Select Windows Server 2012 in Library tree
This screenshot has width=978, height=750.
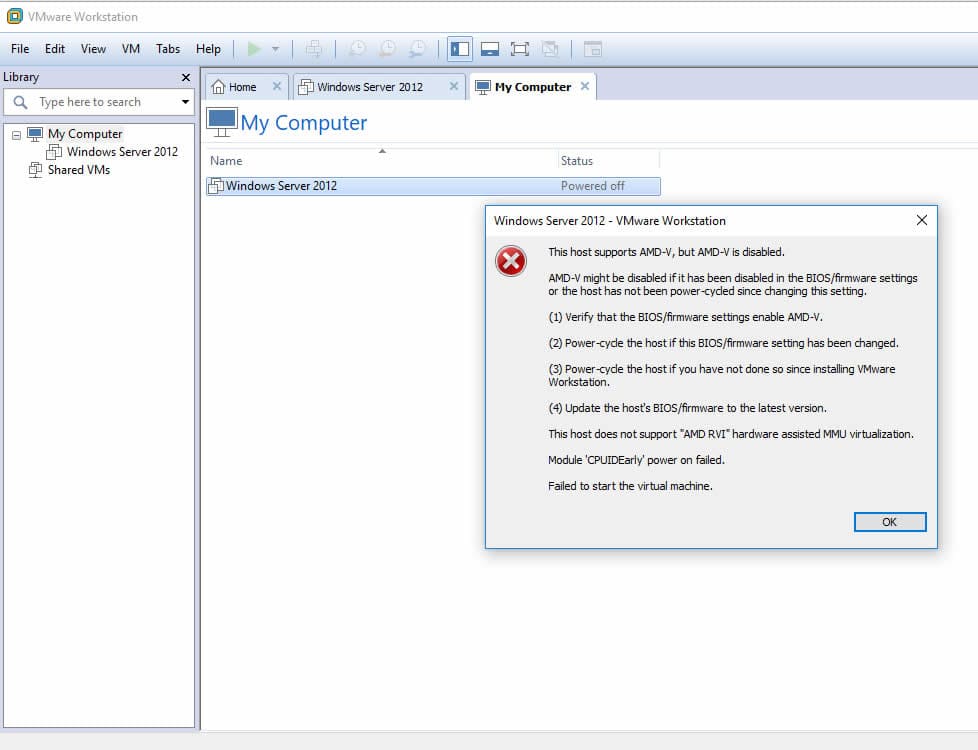[122, 152]
